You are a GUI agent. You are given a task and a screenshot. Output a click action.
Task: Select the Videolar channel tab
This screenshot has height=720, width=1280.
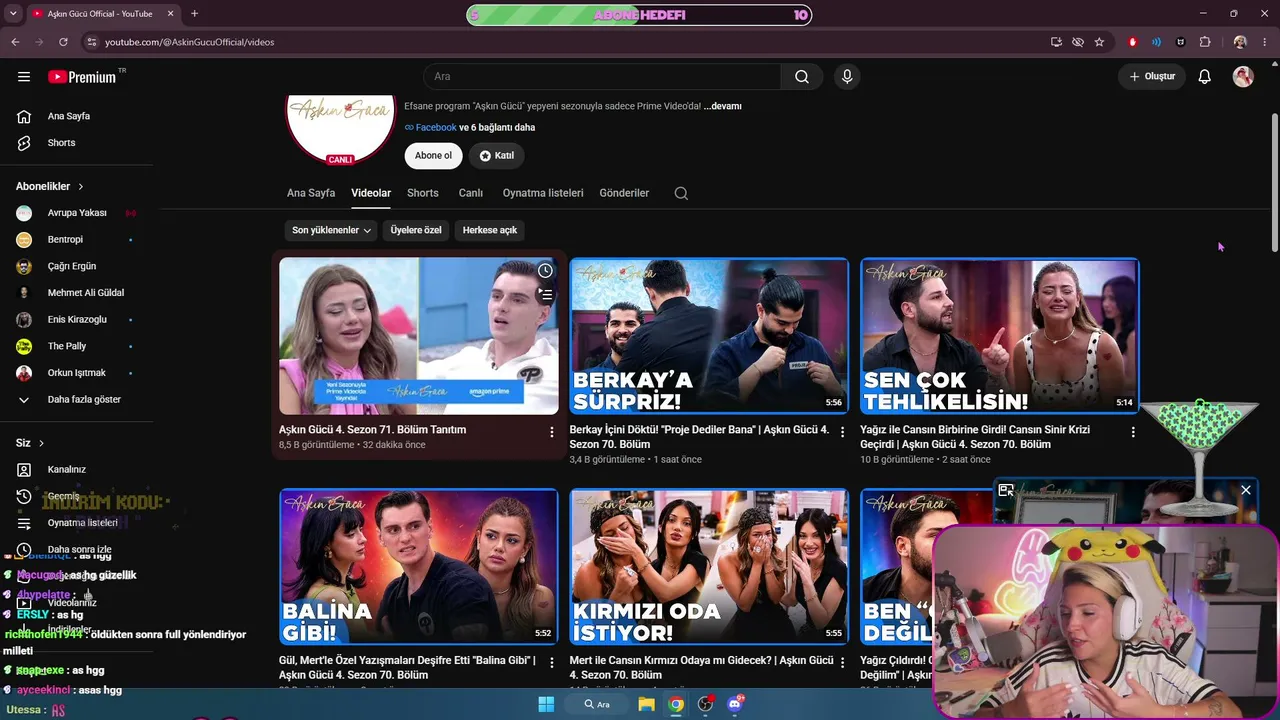pyautogui.click(x=371, y=193)
